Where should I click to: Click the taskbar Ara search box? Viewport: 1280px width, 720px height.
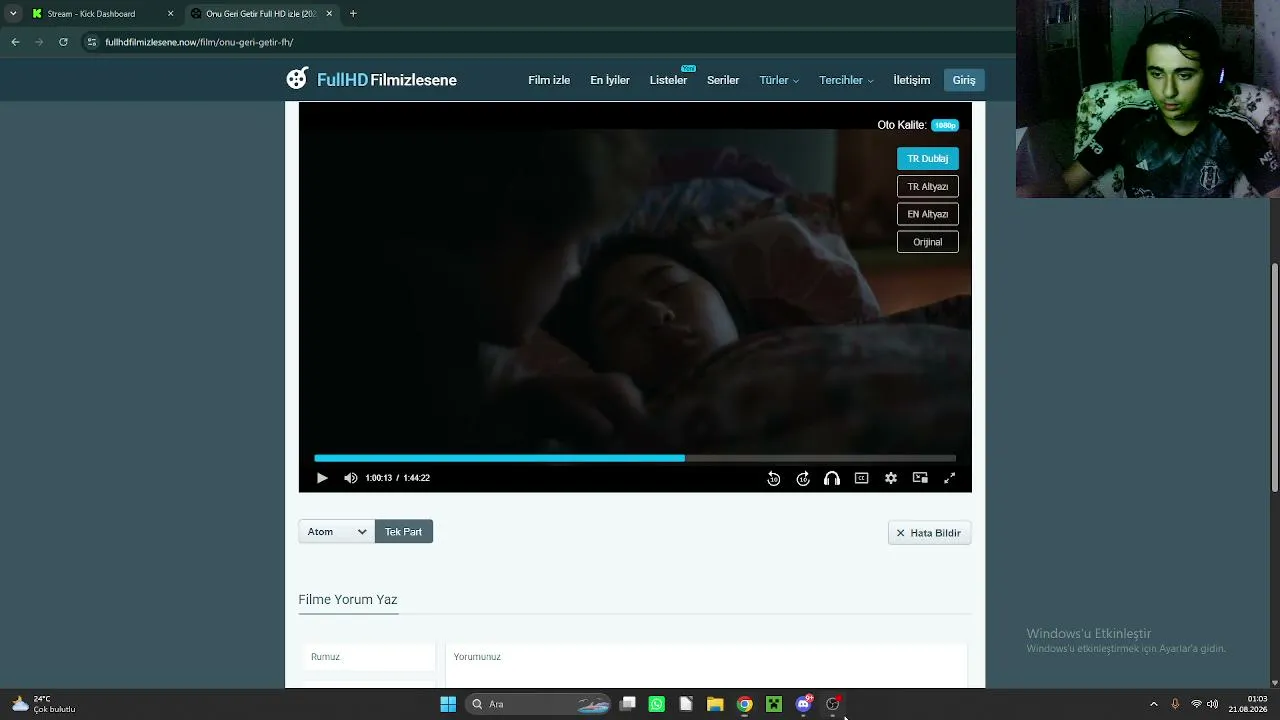539,704
